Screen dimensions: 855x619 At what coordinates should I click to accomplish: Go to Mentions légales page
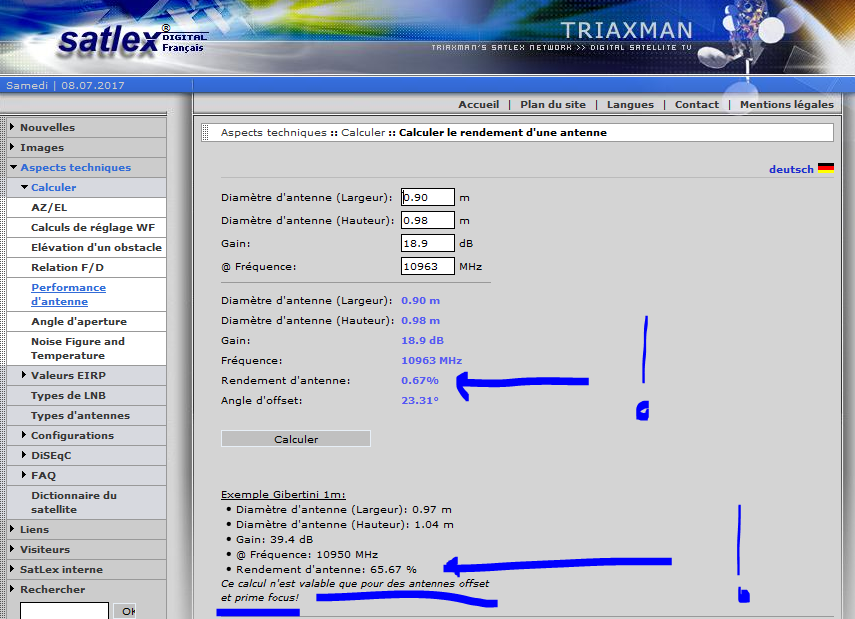click(x=786, y=104)
